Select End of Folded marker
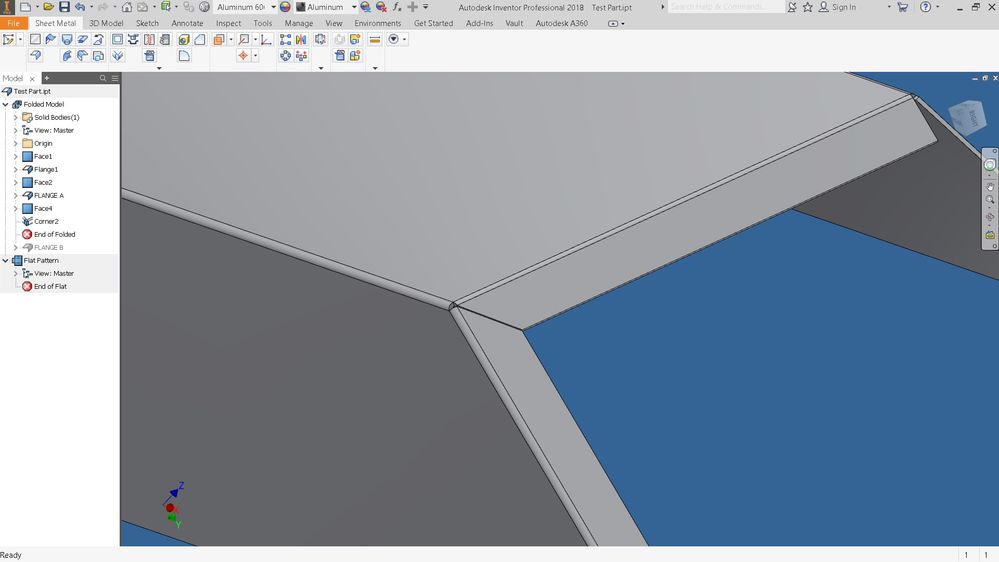Viewport: 999px width, 562px height. 54,234
